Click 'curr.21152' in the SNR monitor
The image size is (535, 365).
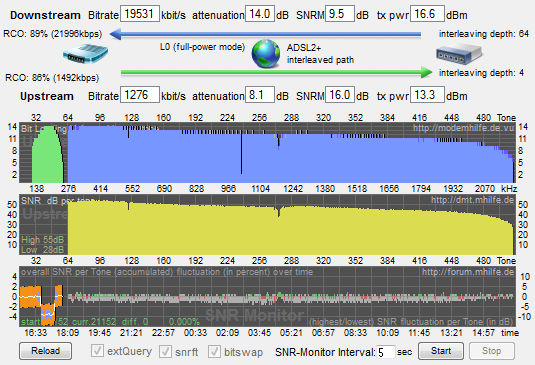(94, 322)
